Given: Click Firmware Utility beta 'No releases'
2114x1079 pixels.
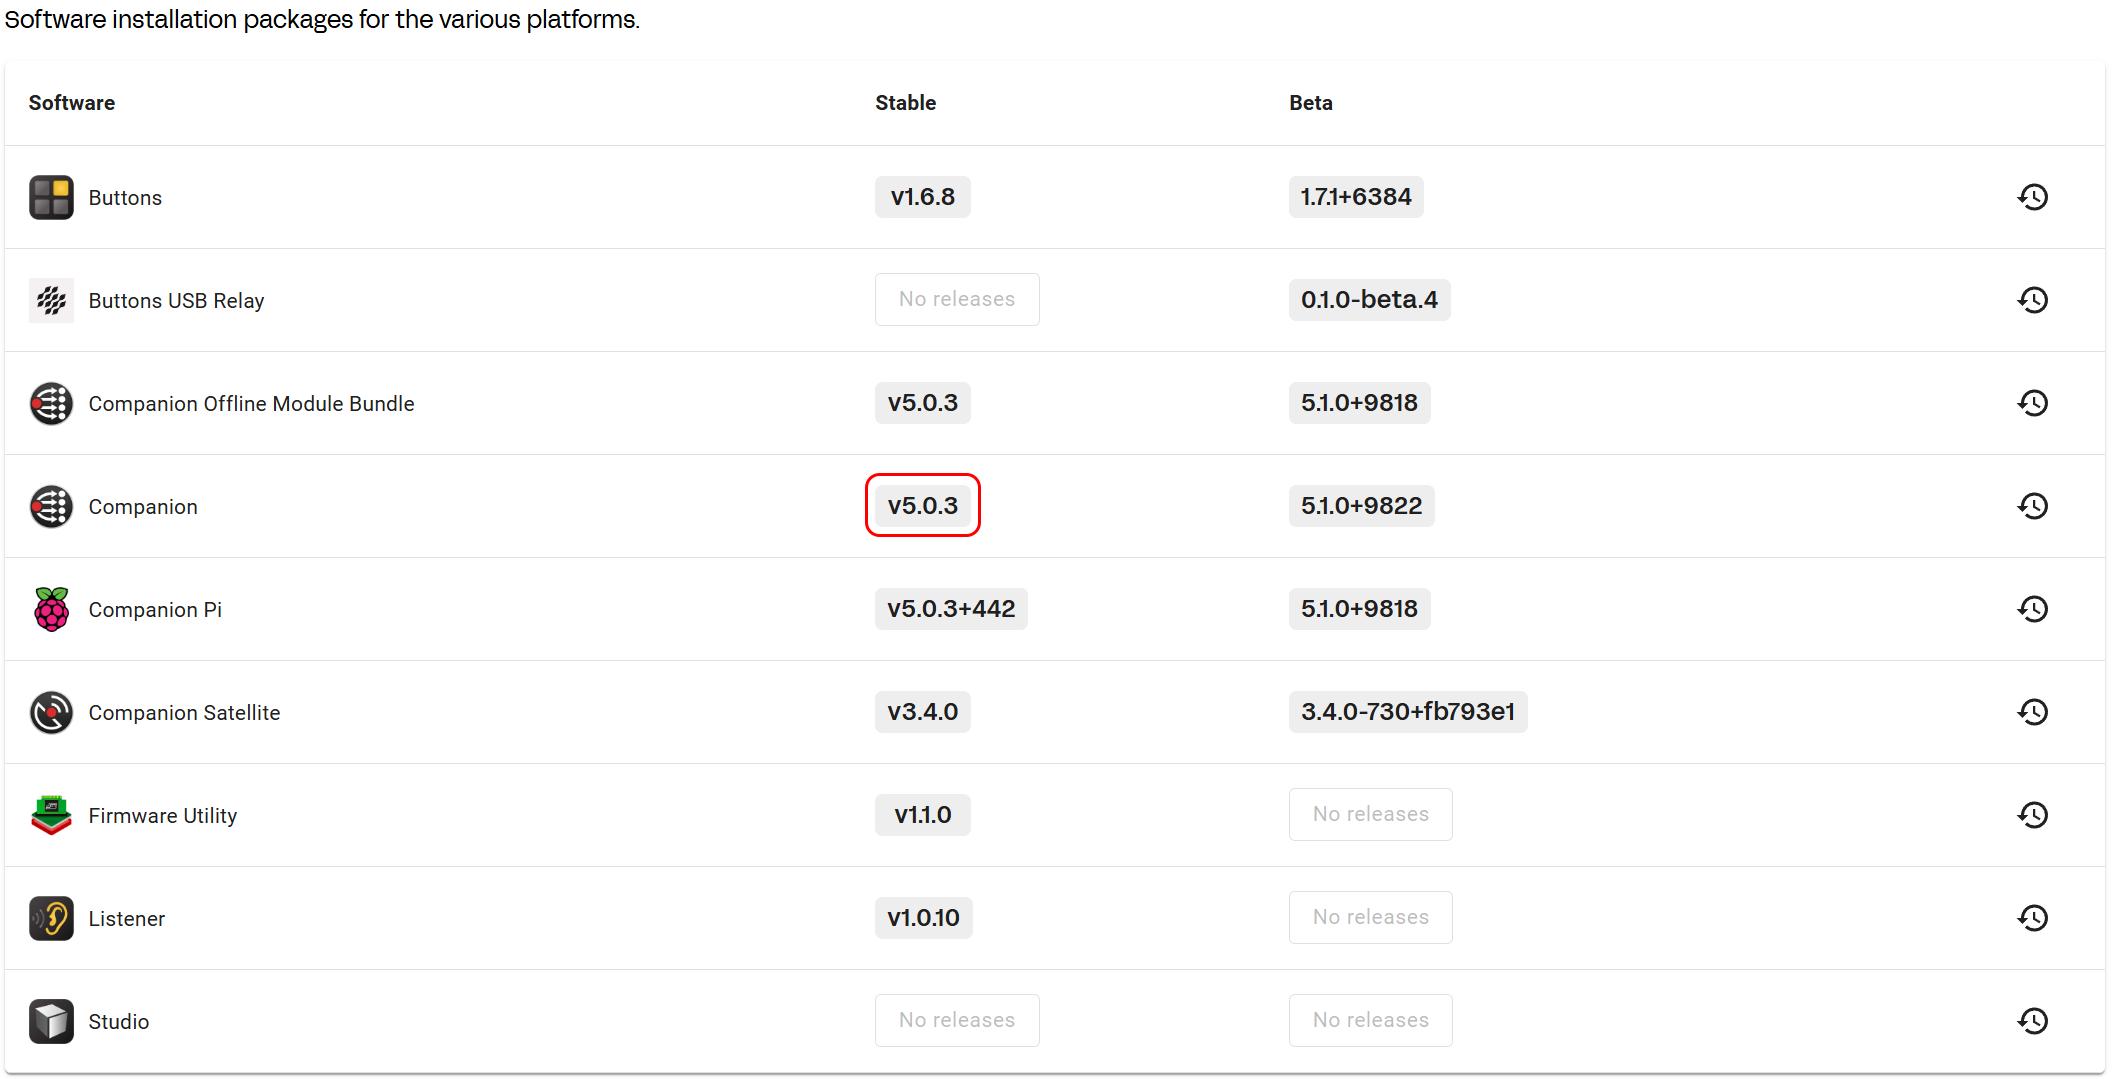Looking at the screenshot, I should (1371, 815).
